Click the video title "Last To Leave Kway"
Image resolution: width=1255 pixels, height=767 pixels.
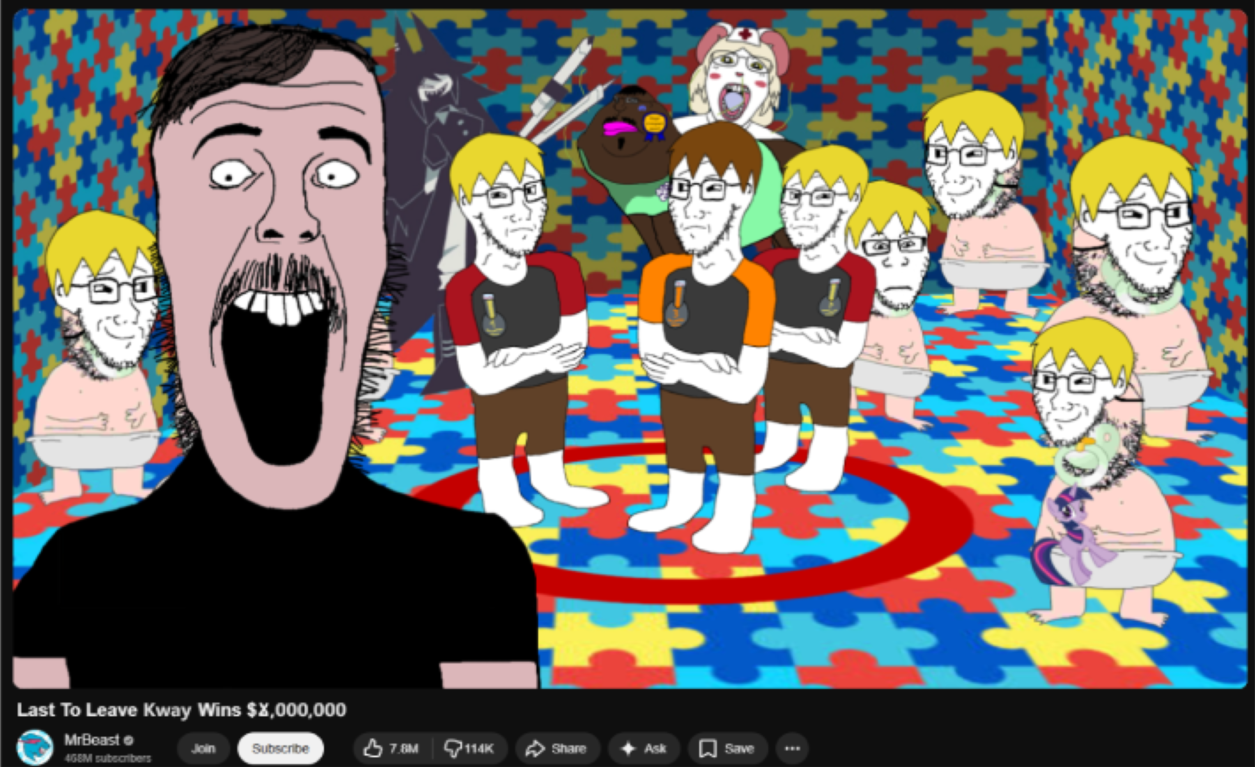181,710
